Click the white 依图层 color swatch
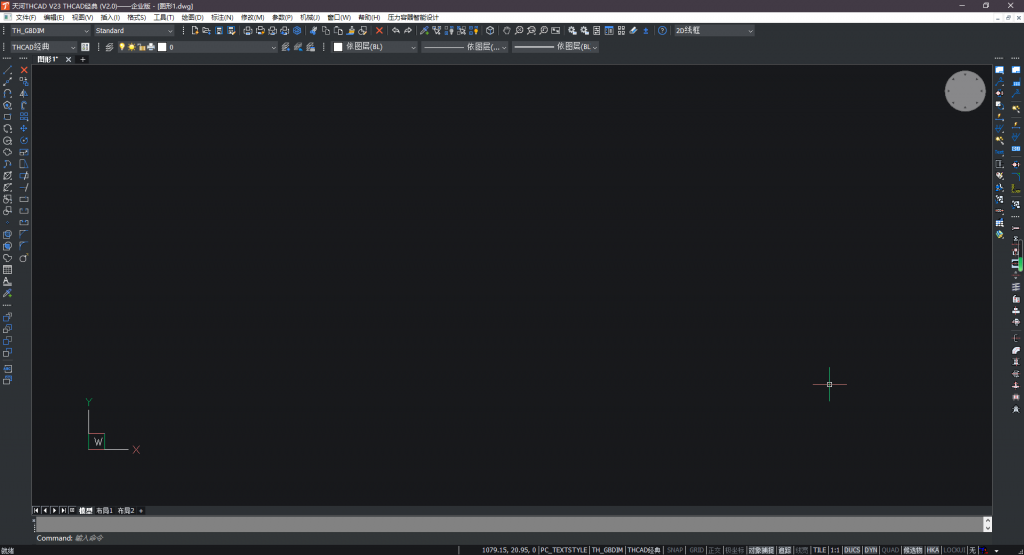The width and height of the screenshot is (1024, 555). 338,47
